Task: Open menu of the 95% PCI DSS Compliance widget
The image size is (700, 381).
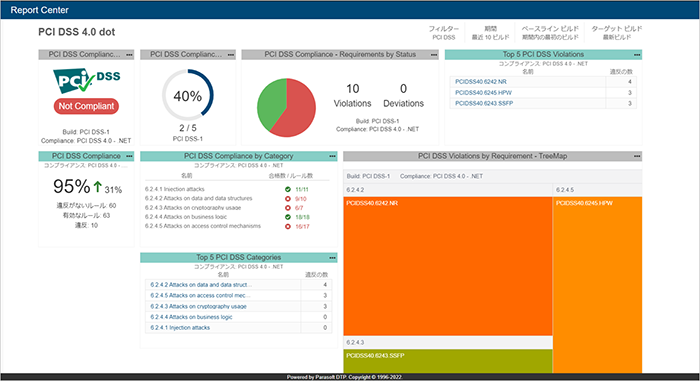Action: coord(129,156)
